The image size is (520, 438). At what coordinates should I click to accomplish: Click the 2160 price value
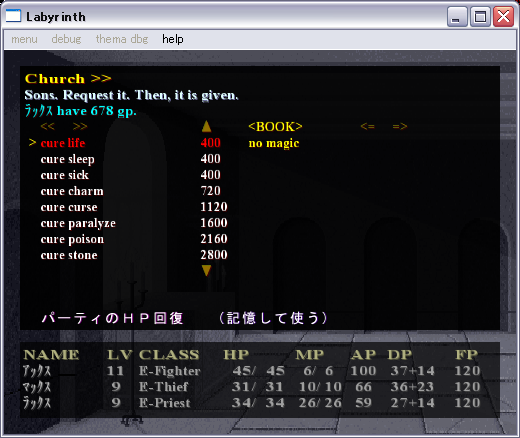214,239
